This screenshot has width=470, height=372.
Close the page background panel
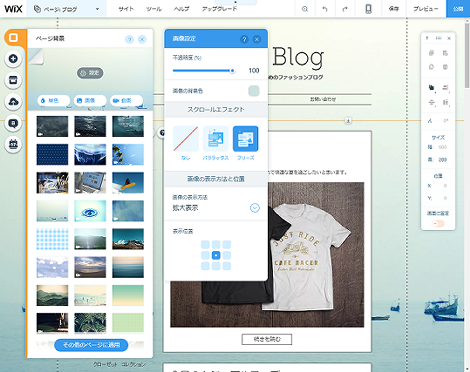coord(142,39)
